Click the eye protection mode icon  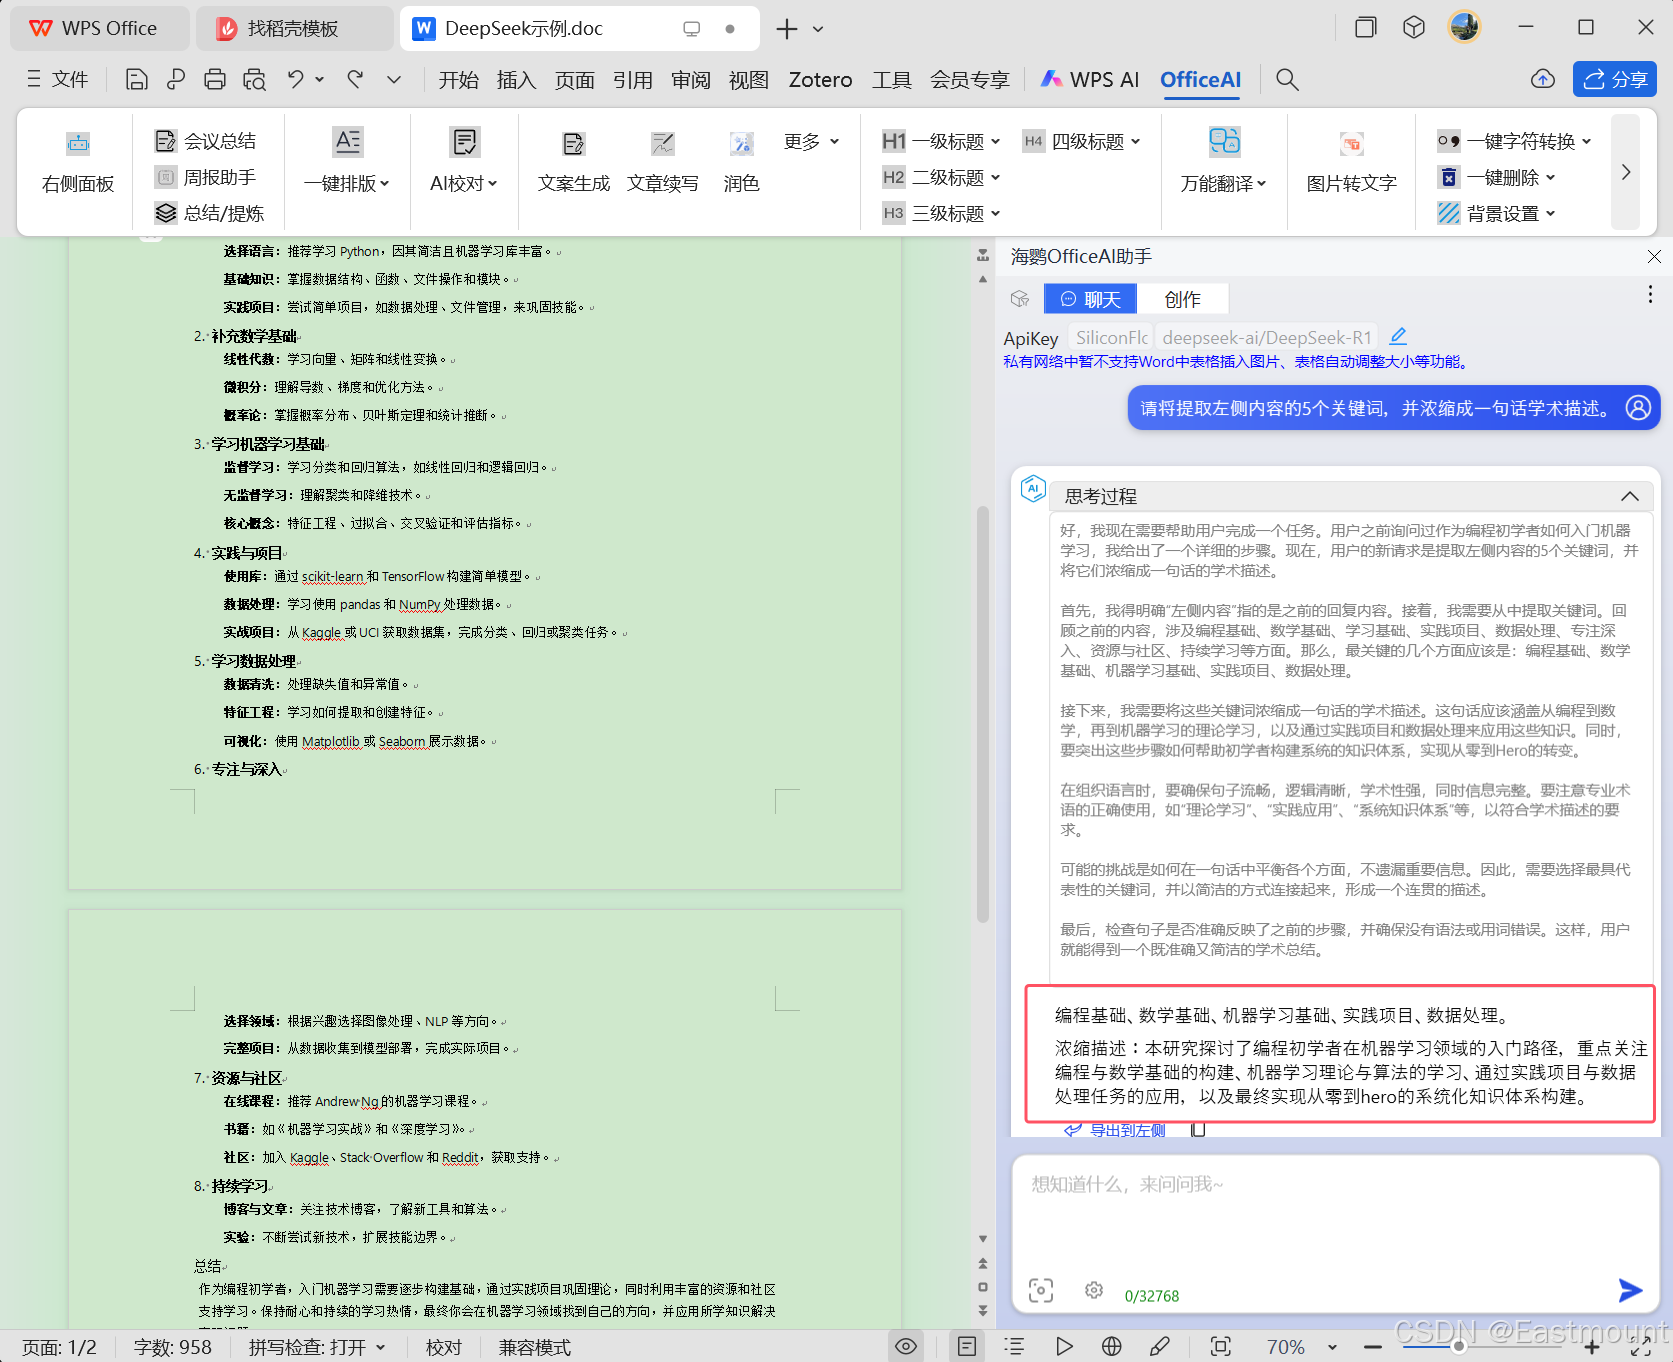point(906,1346)
